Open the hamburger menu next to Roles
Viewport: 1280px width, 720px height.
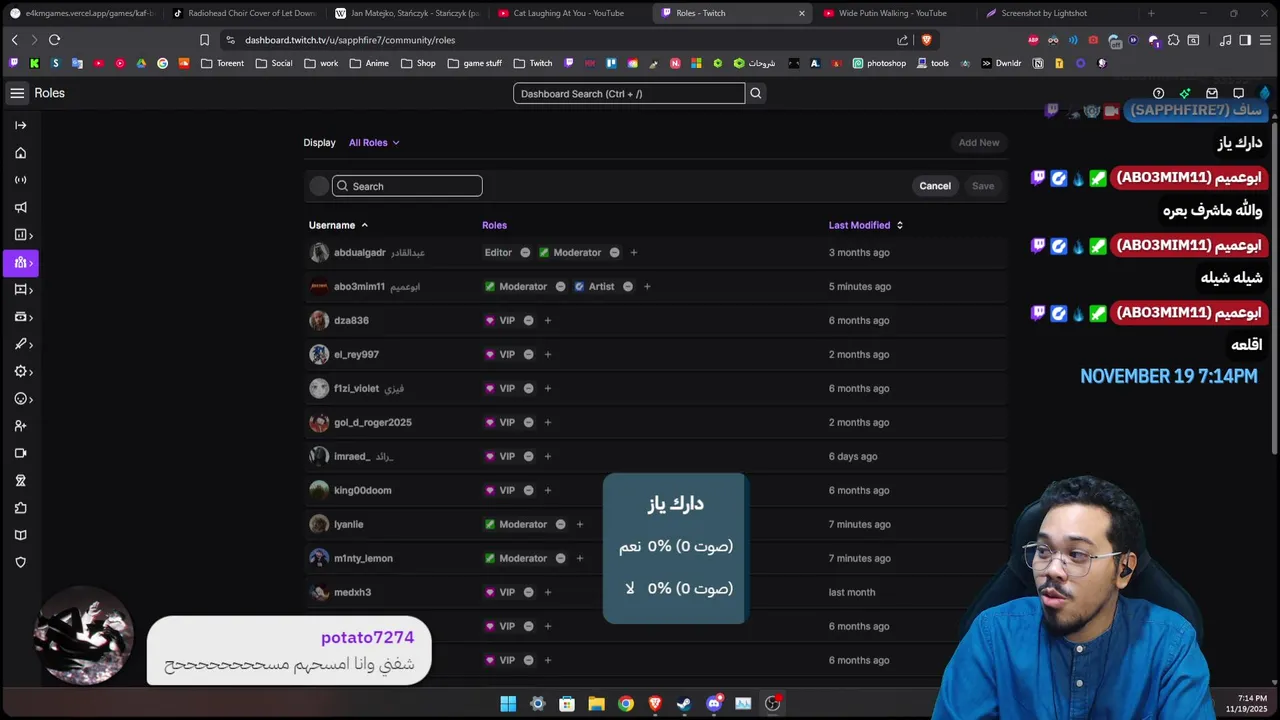coord(17,93)
